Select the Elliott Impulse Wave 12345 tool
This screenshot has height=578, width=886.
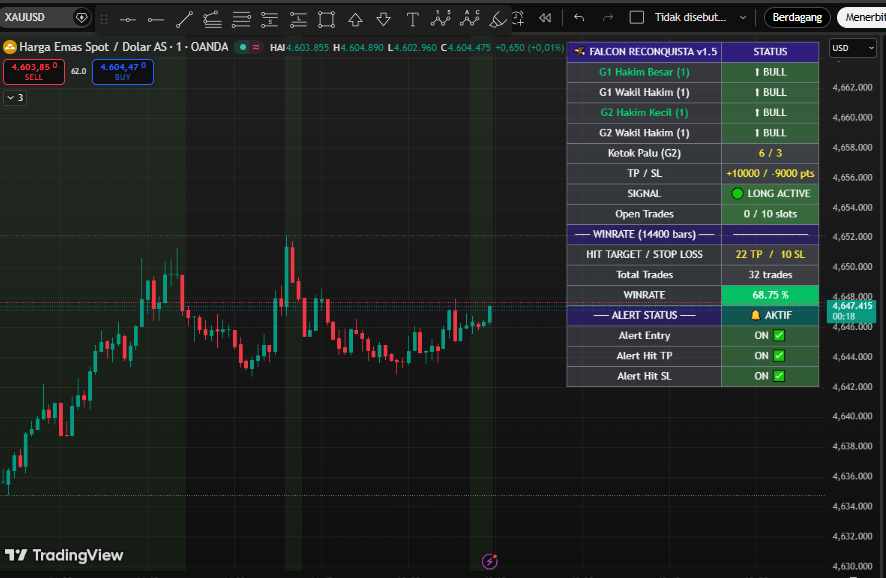441,19
